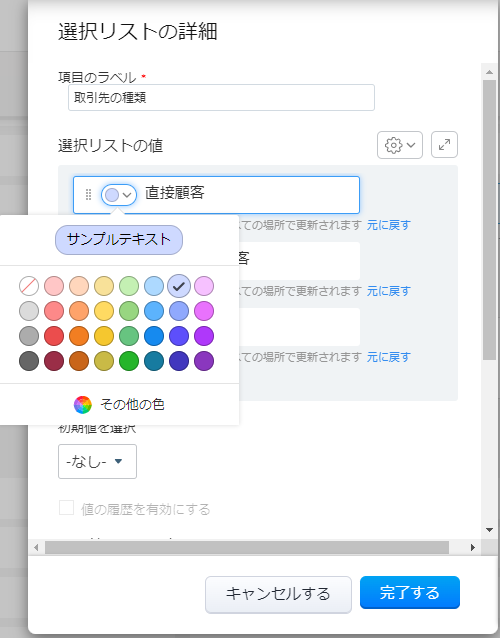Select the medium green swatch in third row

pyautogui.click(x=129, y=336)
